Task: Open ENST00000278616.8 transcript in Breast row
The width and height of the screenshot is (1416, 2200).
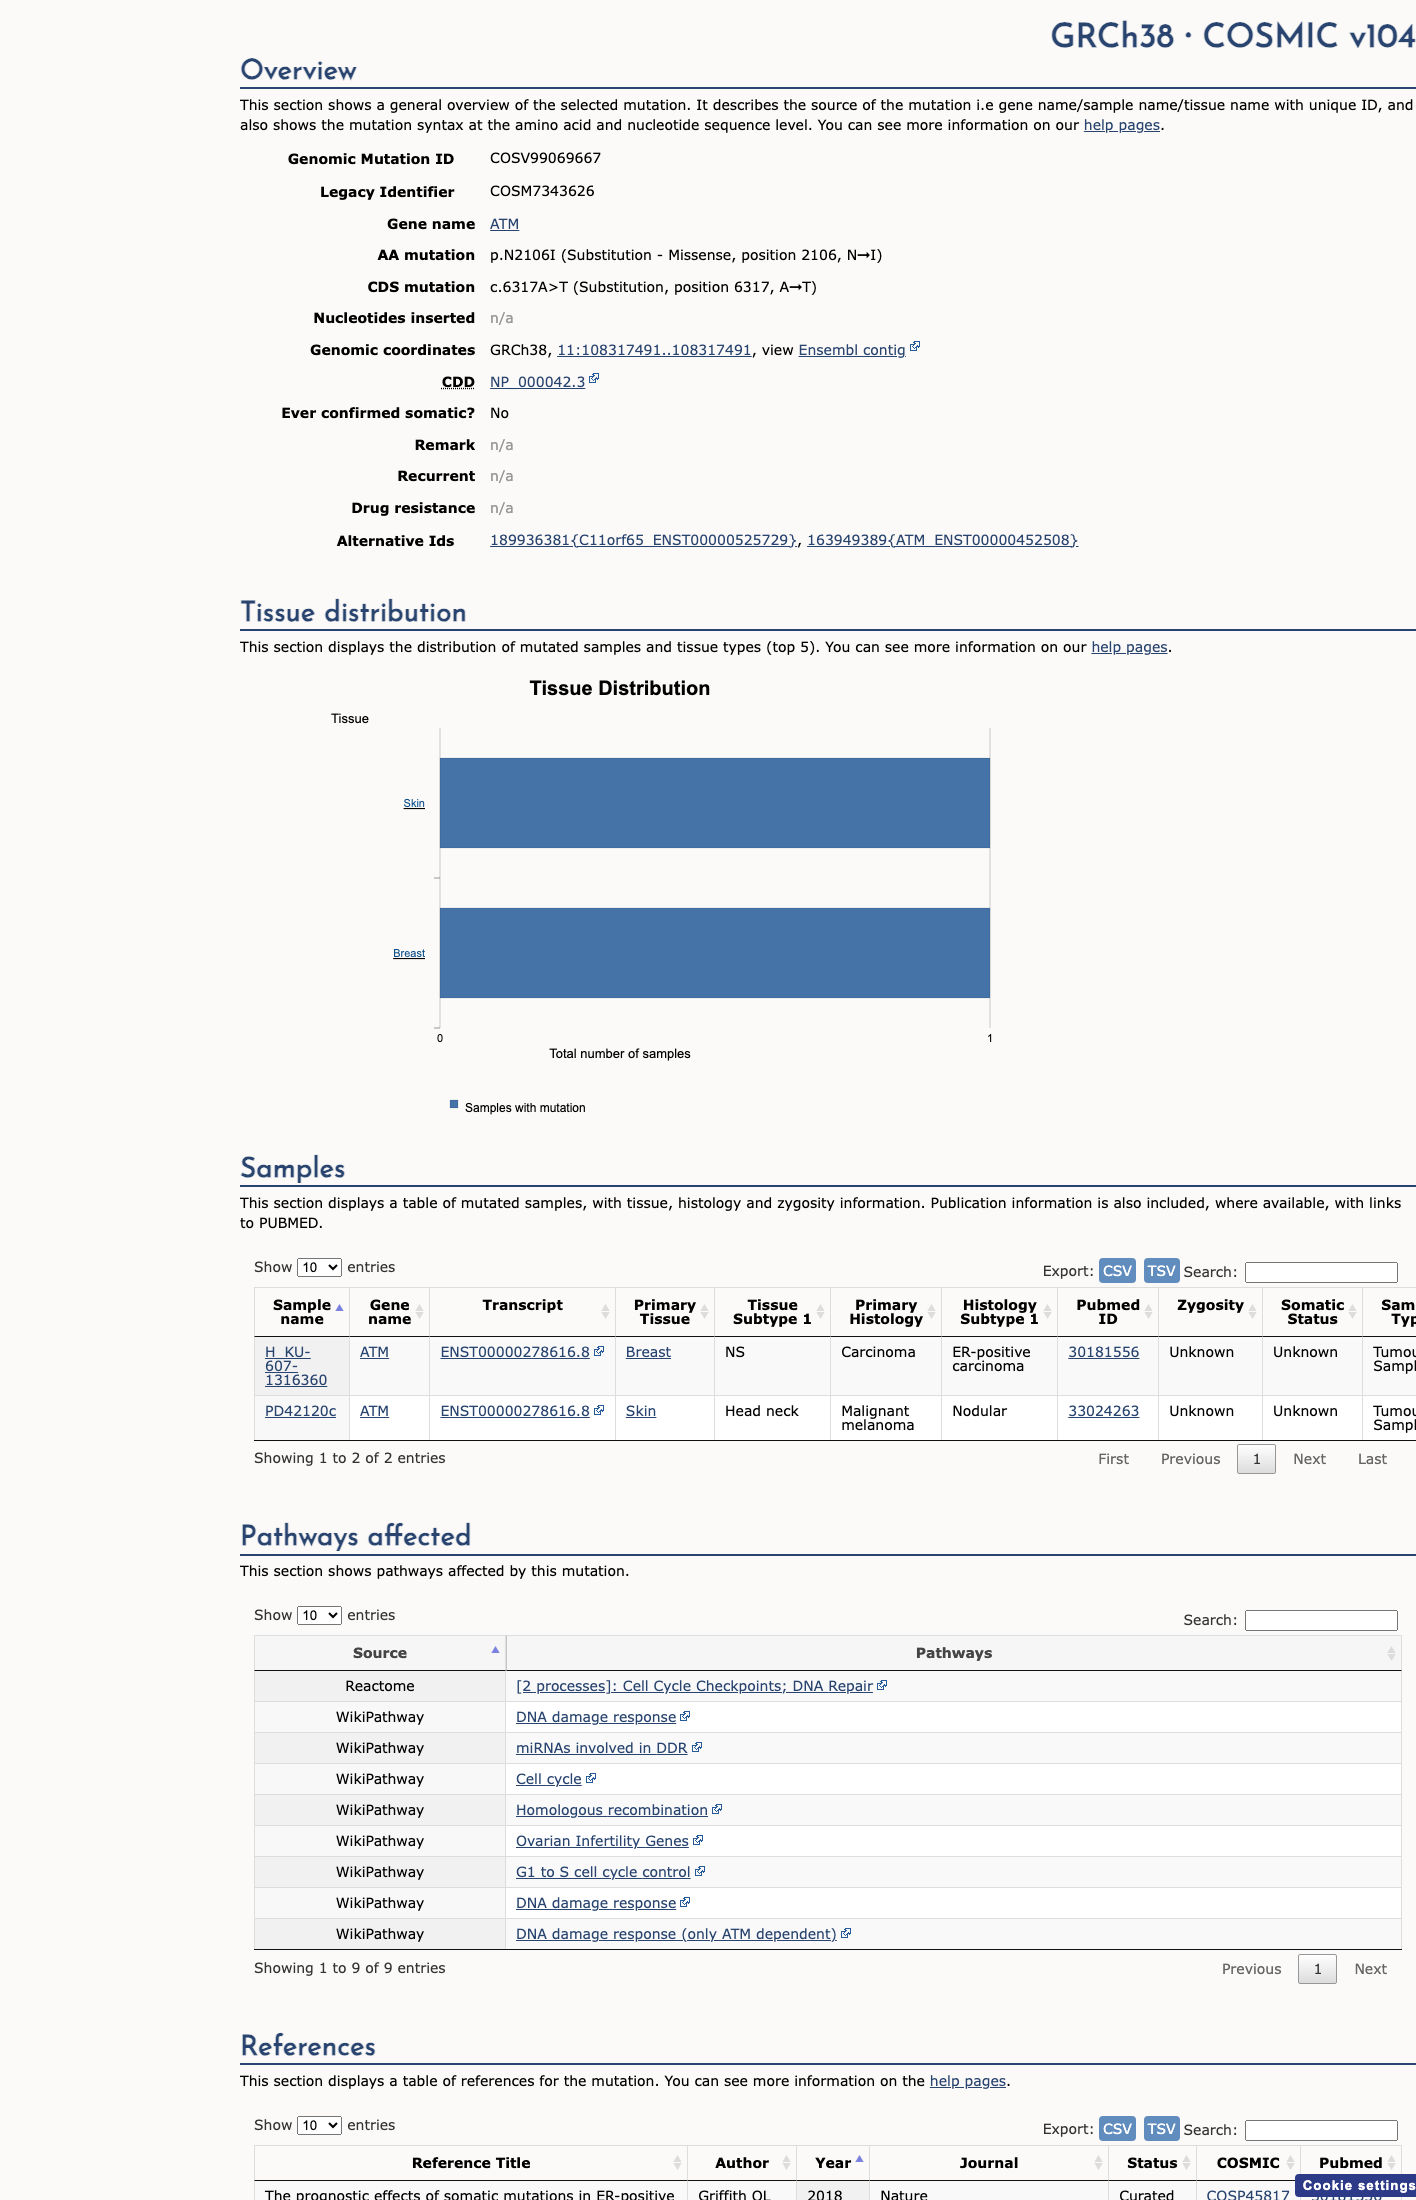Action: click(x=515, y=1352)
